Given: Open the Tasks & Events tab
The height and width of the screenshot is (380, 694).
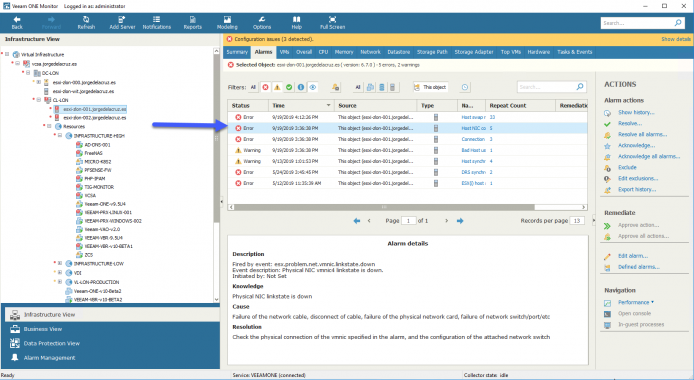Looking at the screenshot, I should pos(574,52).
